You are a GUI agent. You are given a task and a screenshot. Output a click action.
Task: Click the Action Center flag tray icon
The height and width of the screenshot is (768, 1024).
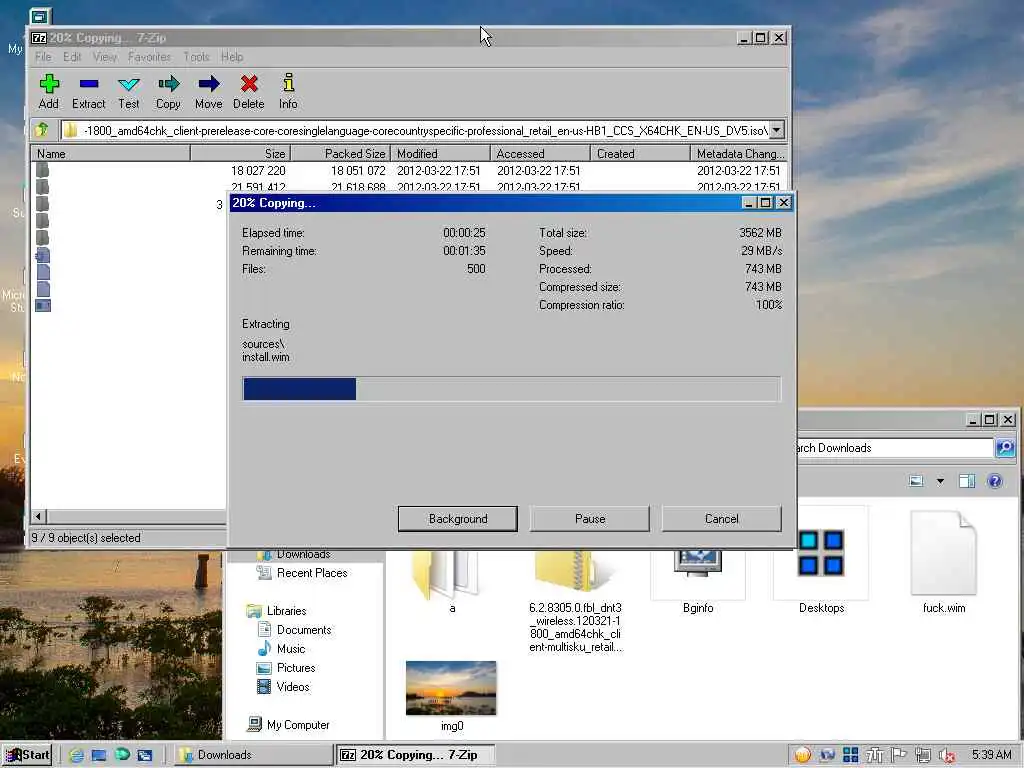pos(899,755)
